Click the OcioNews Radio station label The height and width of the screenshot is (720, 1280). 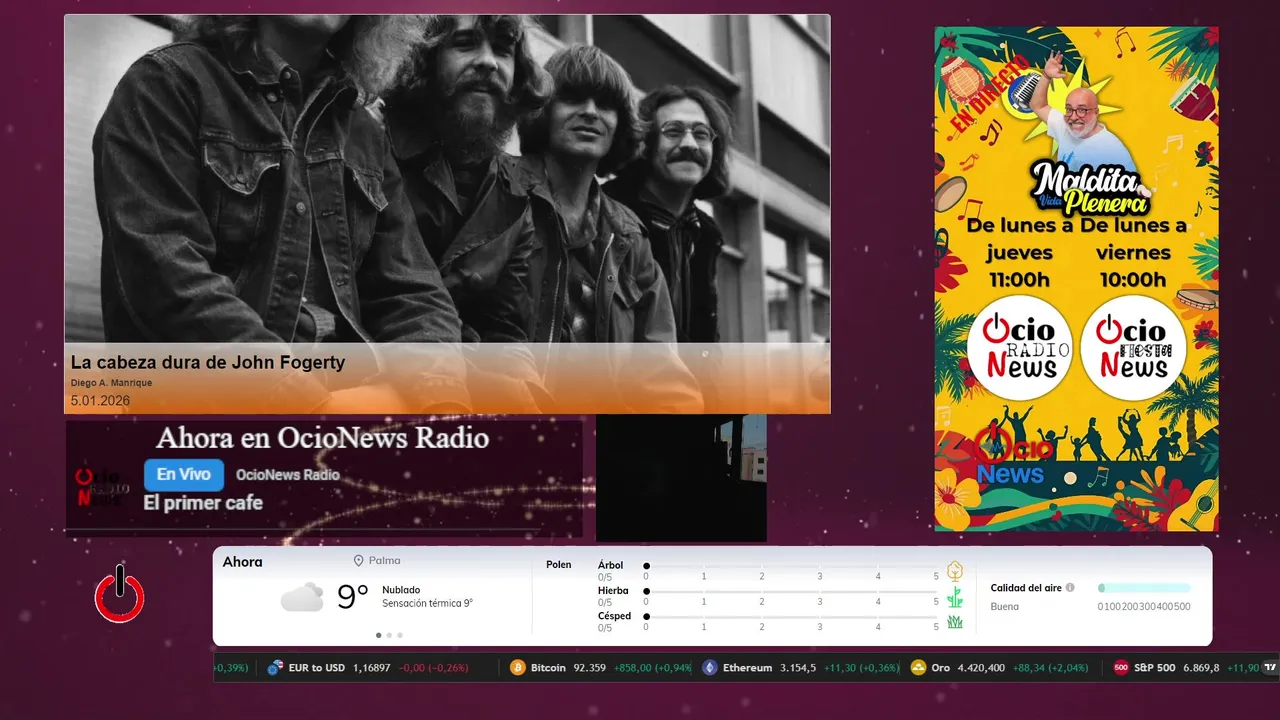(x=288, y=475)
